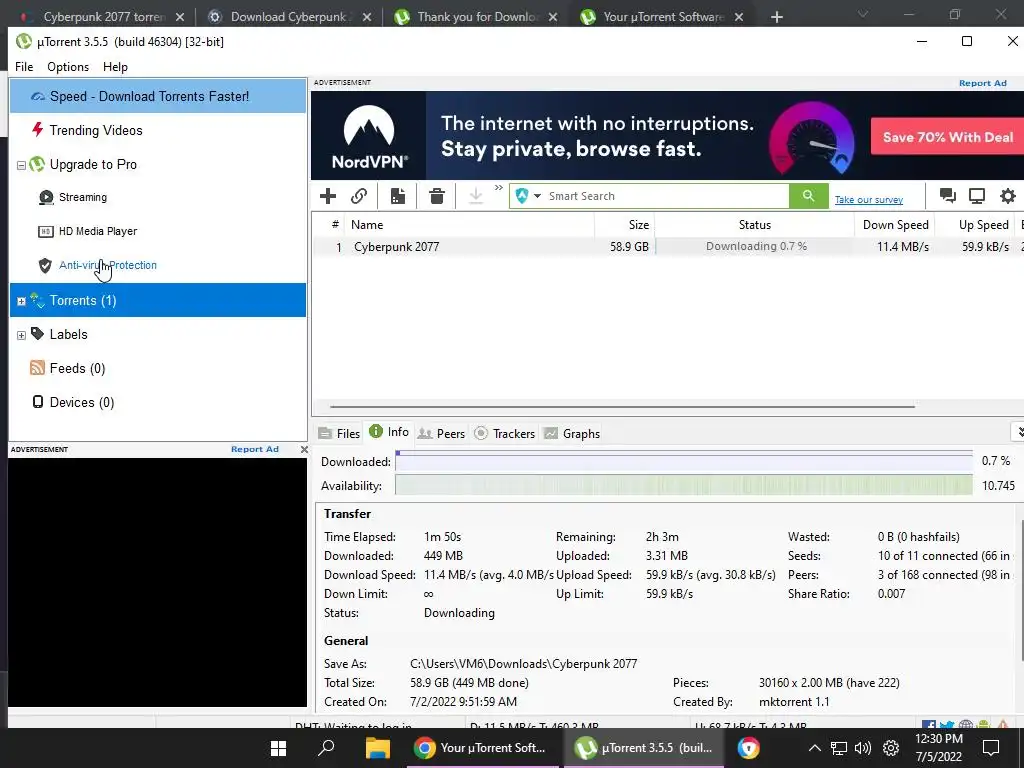Viewport: 1024px width, 768px height.
Task: Sort torrents by Status column header
Action: (755, 225)
